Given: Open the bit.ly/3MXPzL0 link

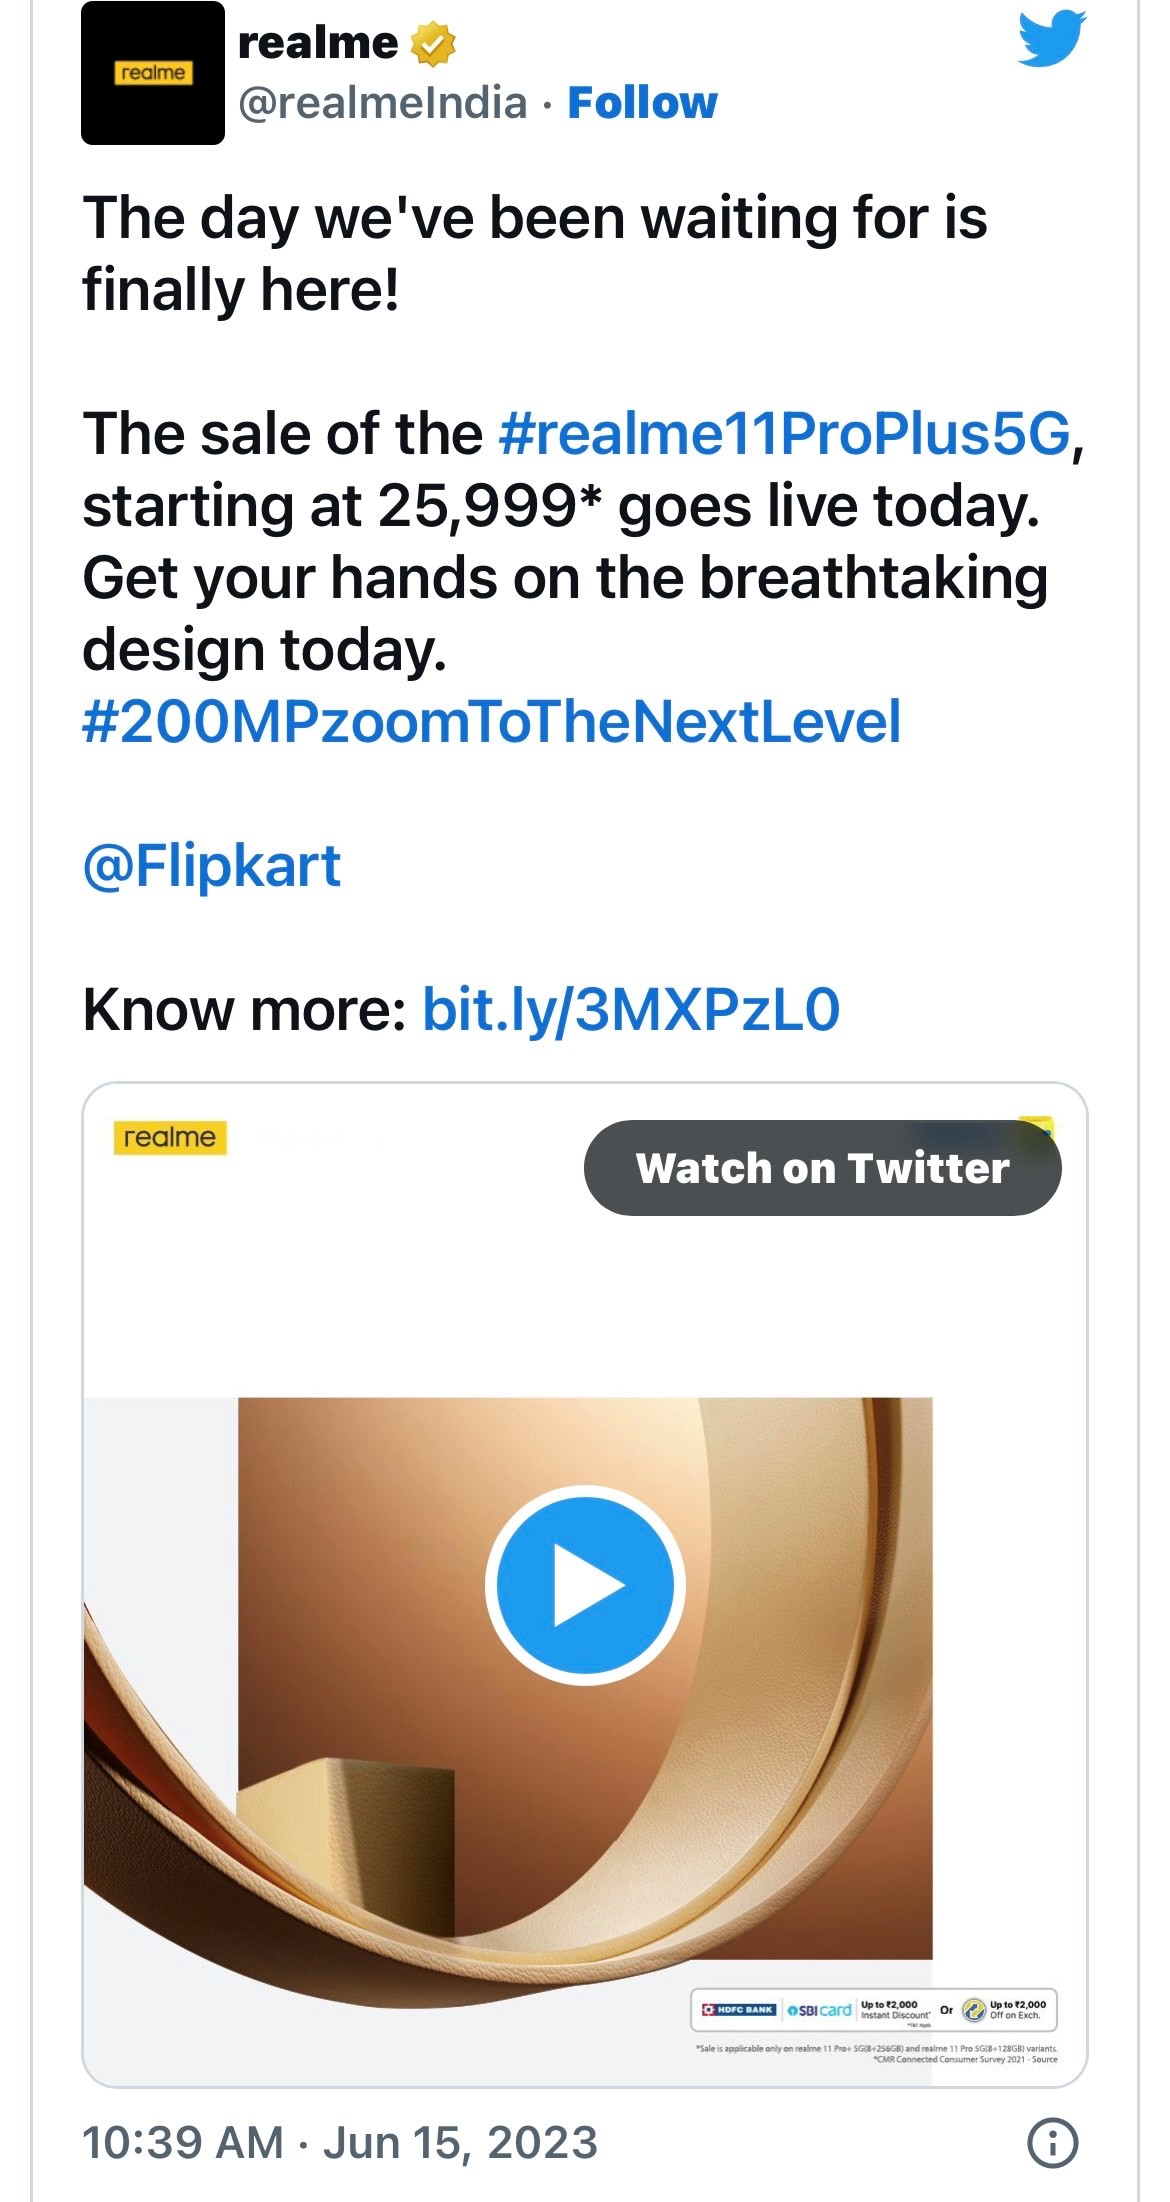Looking at the screenshot, I should point(630,1010).
